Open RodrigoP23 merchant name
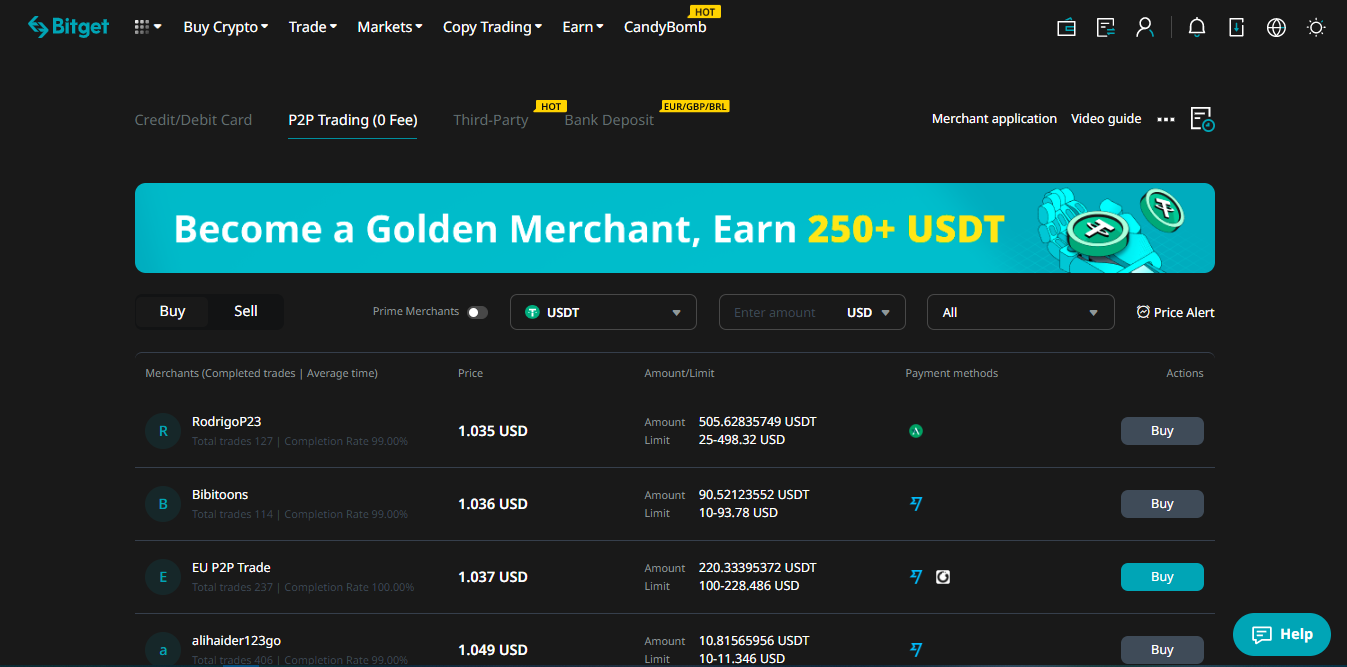This screenshot has height=667, width=1347. [226, 422]
